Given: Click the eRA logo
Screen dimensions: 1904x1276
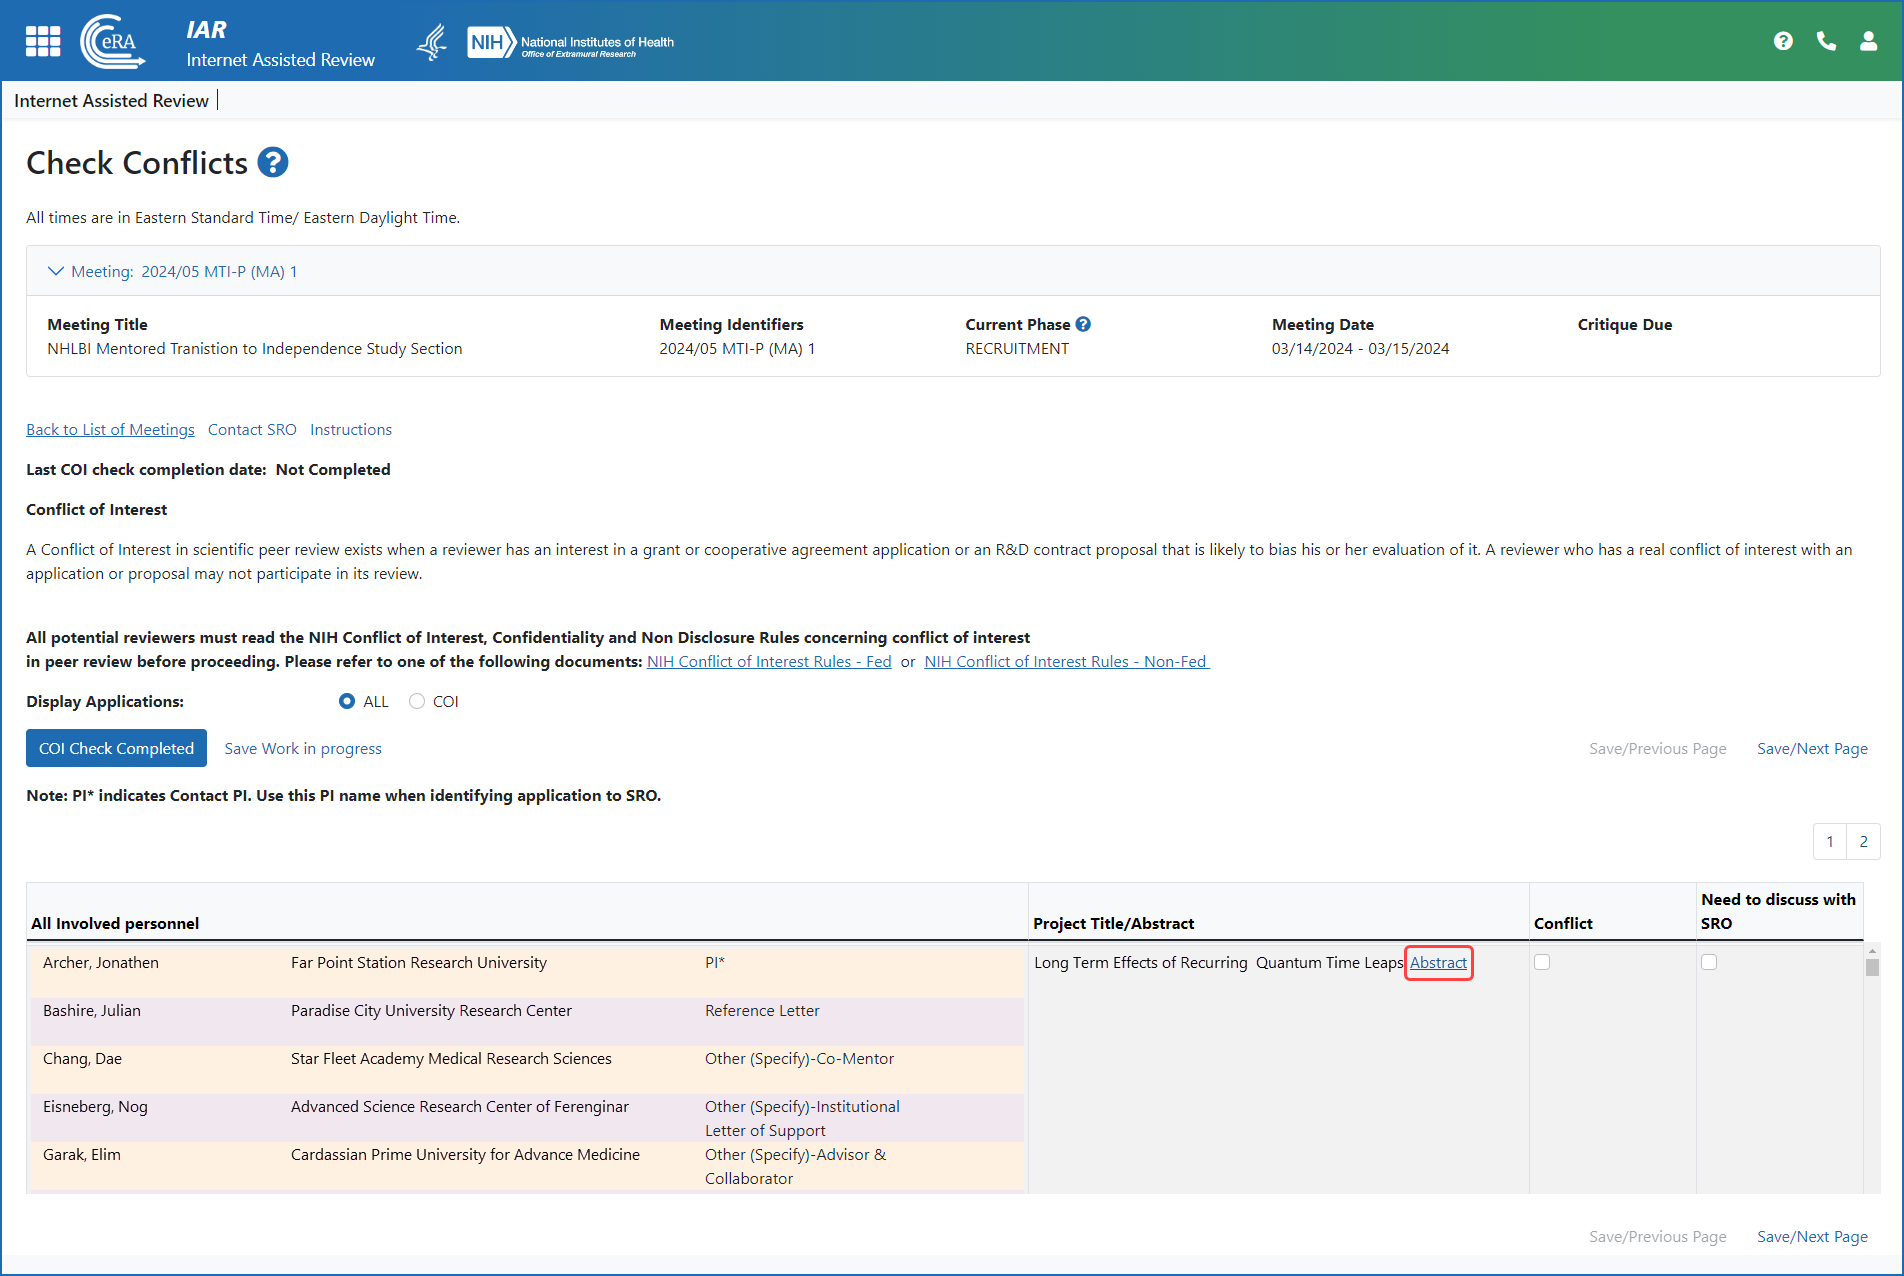Looking at the screenshot, I should click(112, 42).
